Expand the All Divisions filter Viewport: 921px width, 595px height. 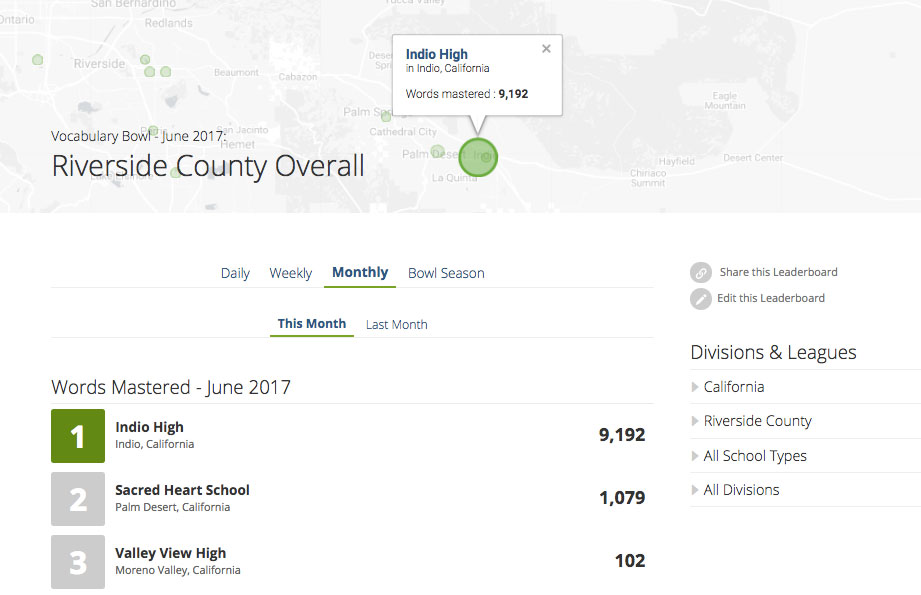pyautogui.click(x=741, y=490)
